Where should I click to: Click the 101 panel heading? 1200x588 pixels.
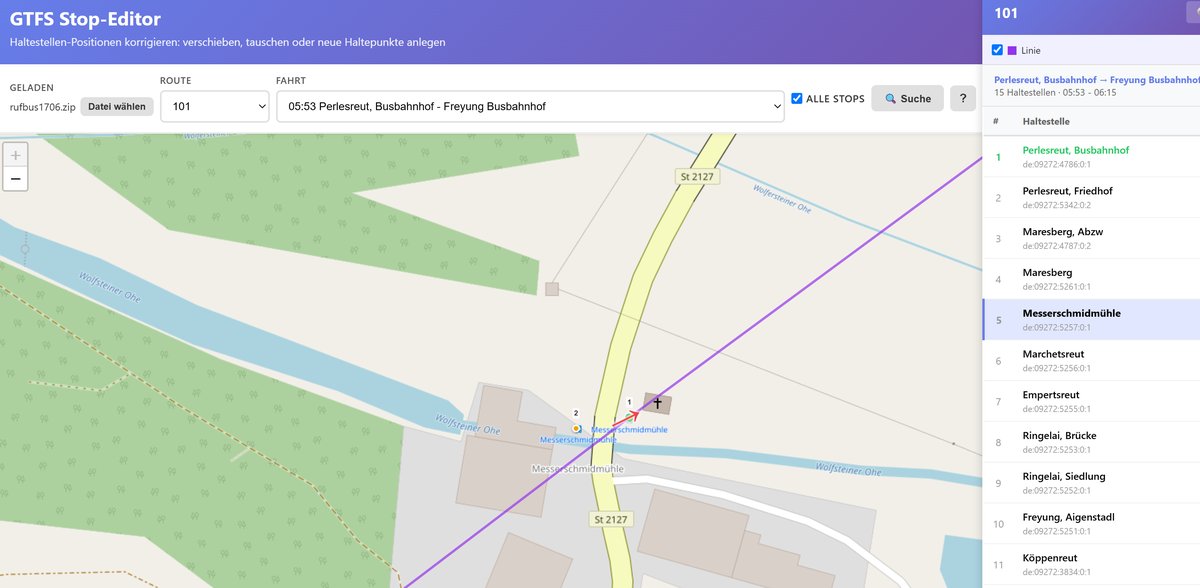click(1006, 13)
